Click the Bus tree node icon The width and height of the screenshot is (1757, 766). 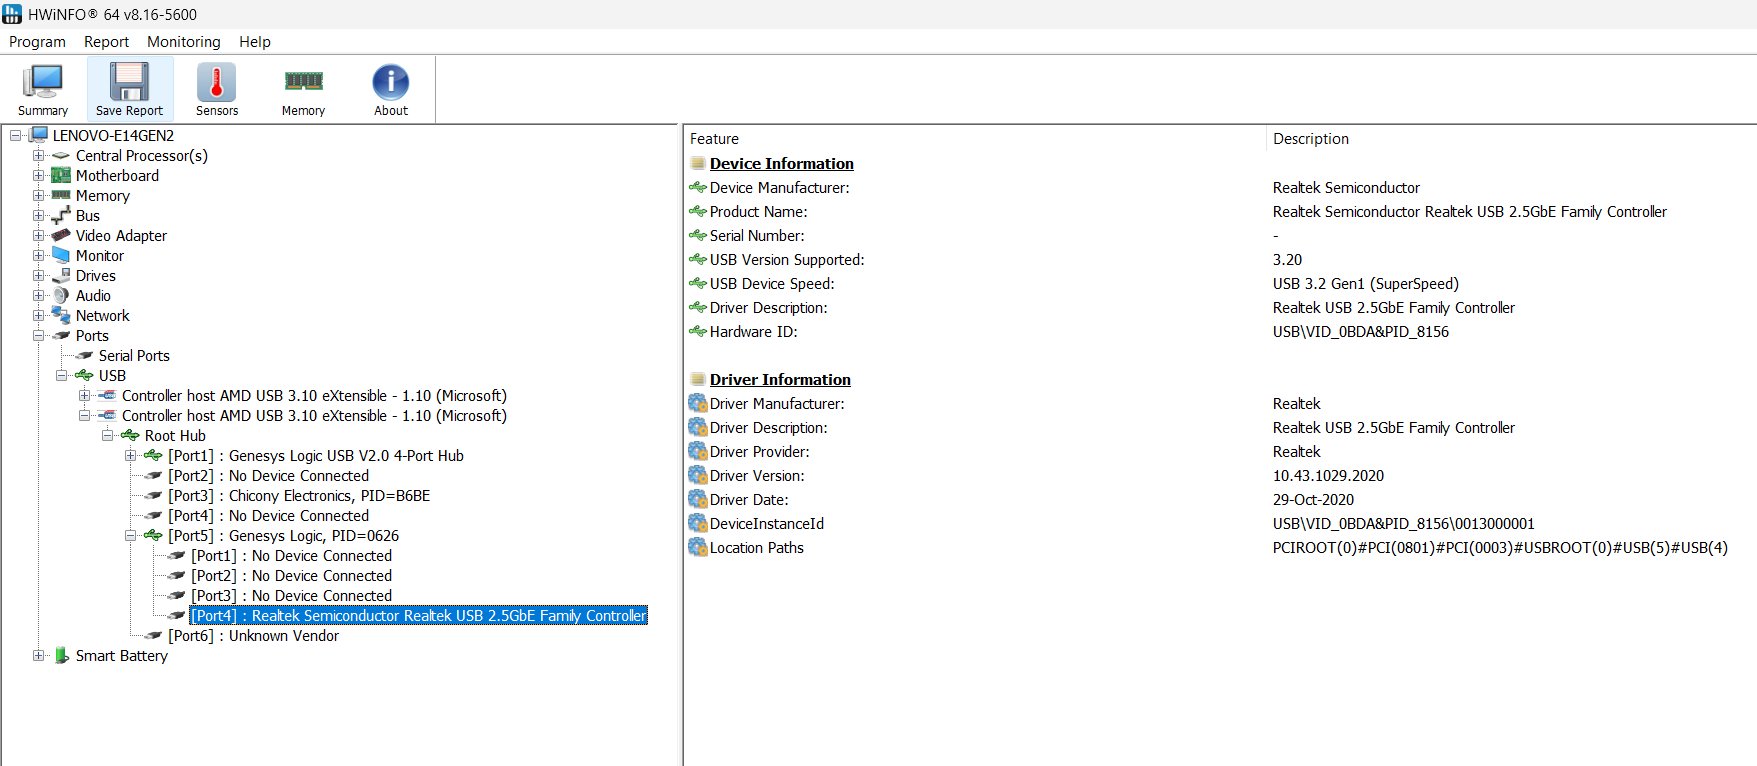click(61, 215)
